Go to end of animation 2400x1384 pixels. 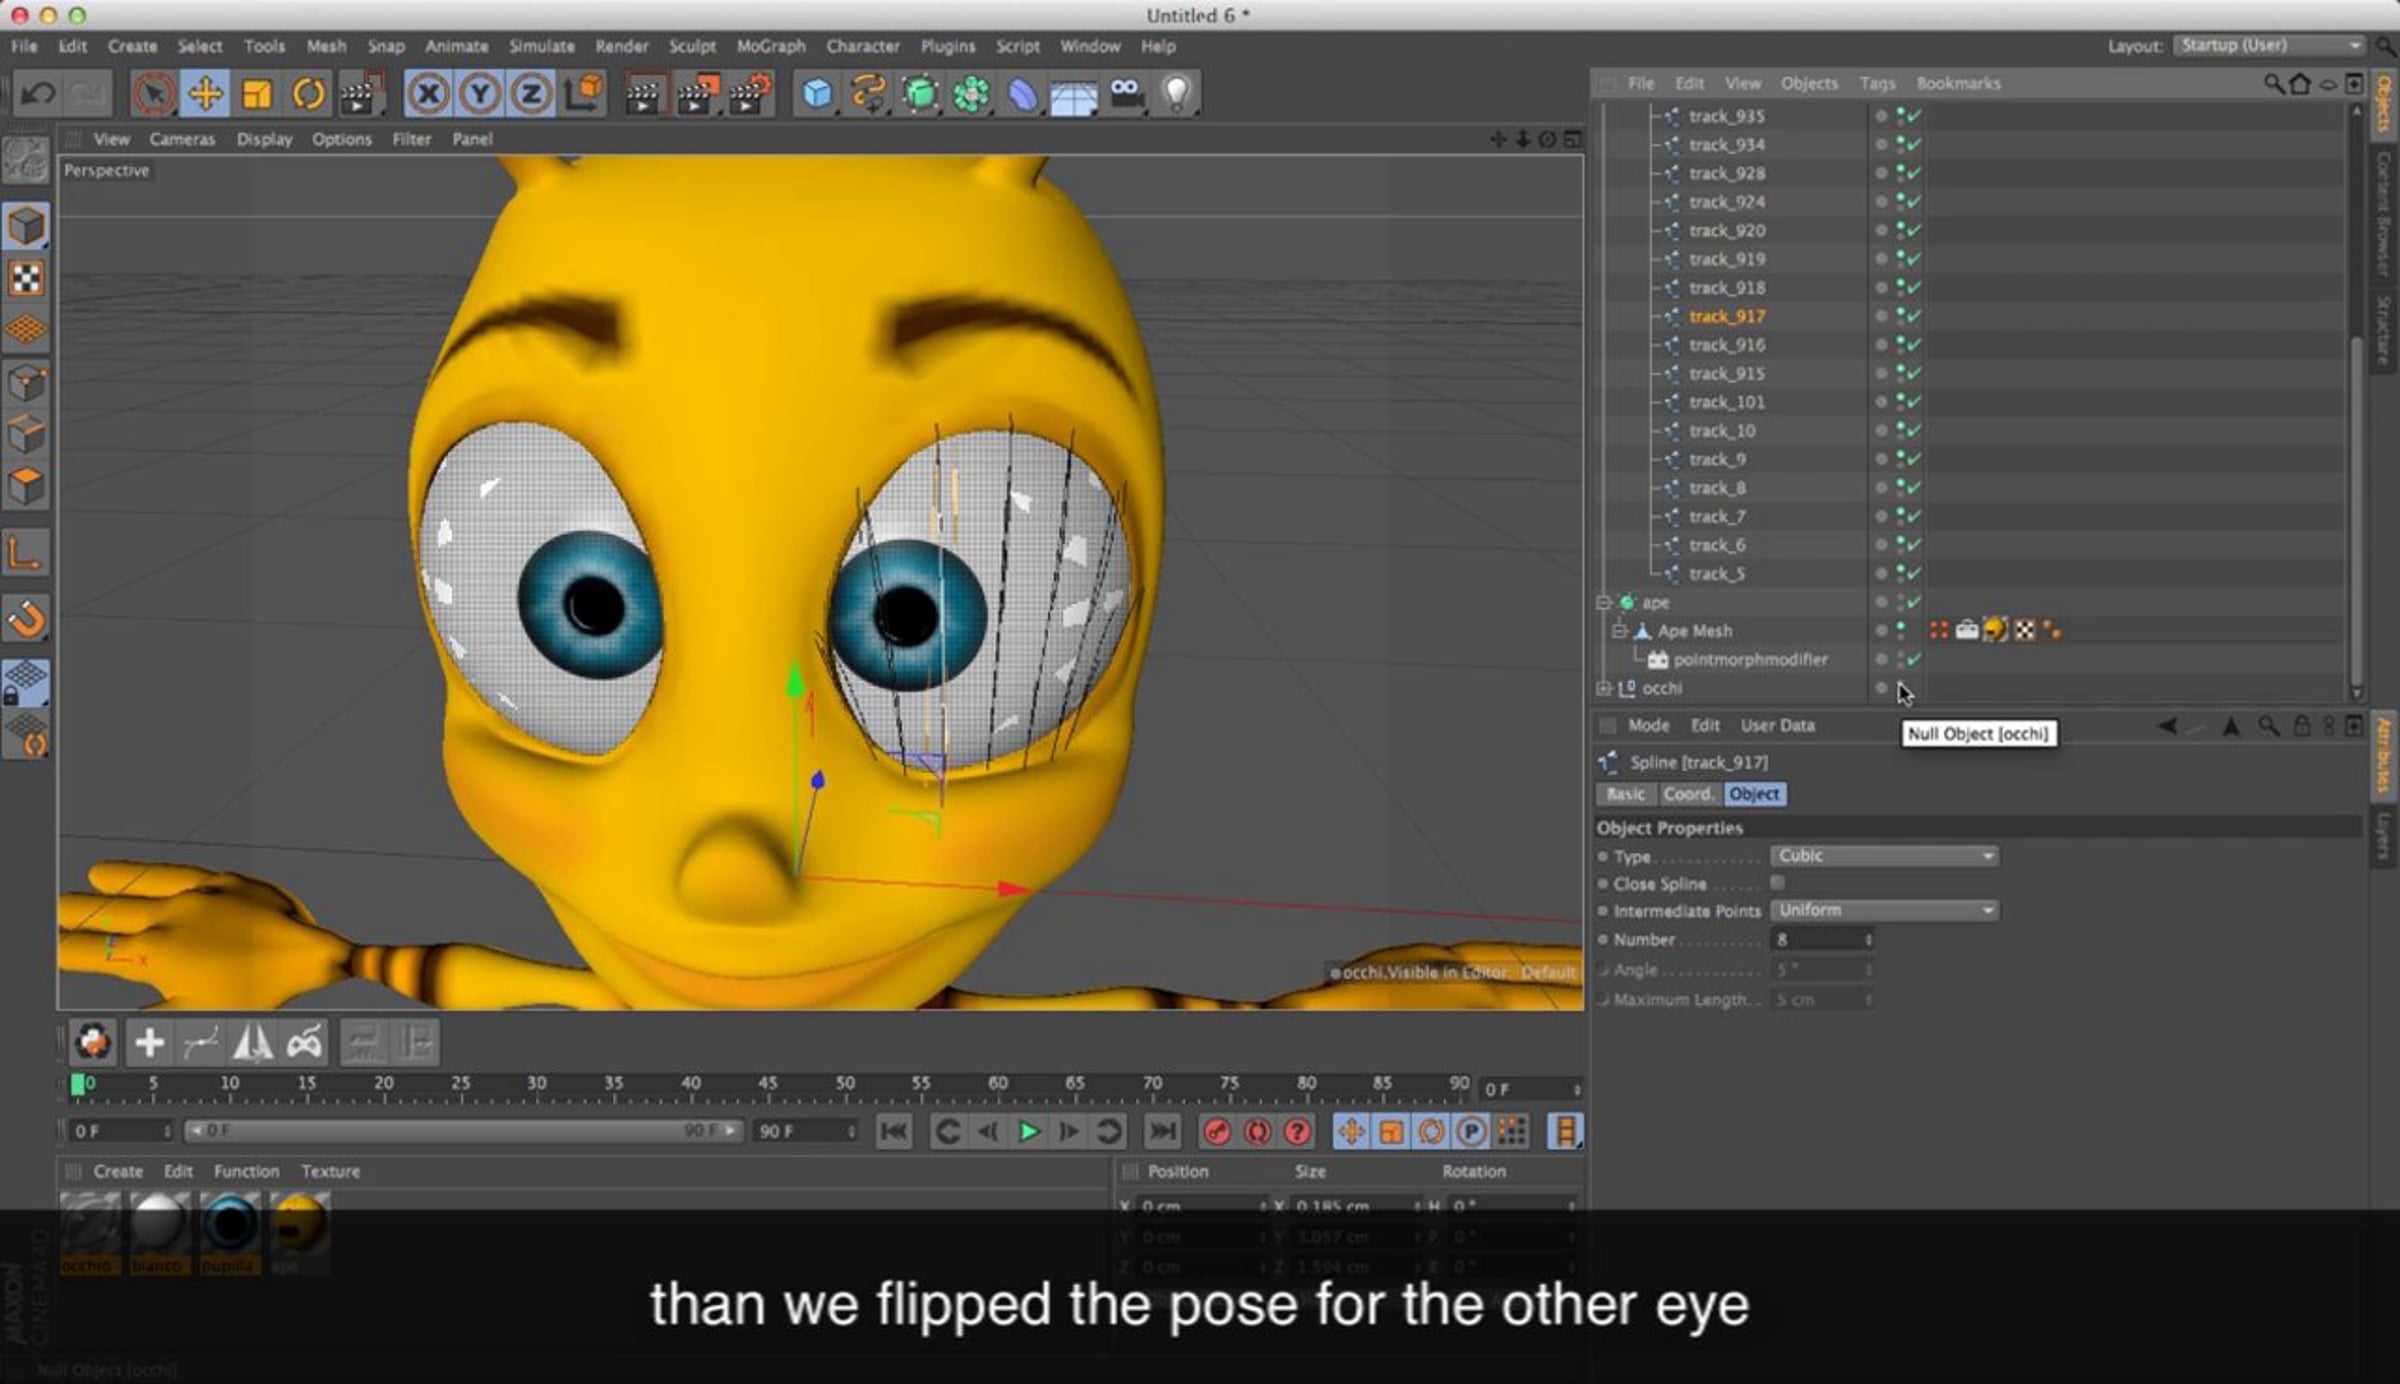pyautogui.click(x=1162, y=1132)
